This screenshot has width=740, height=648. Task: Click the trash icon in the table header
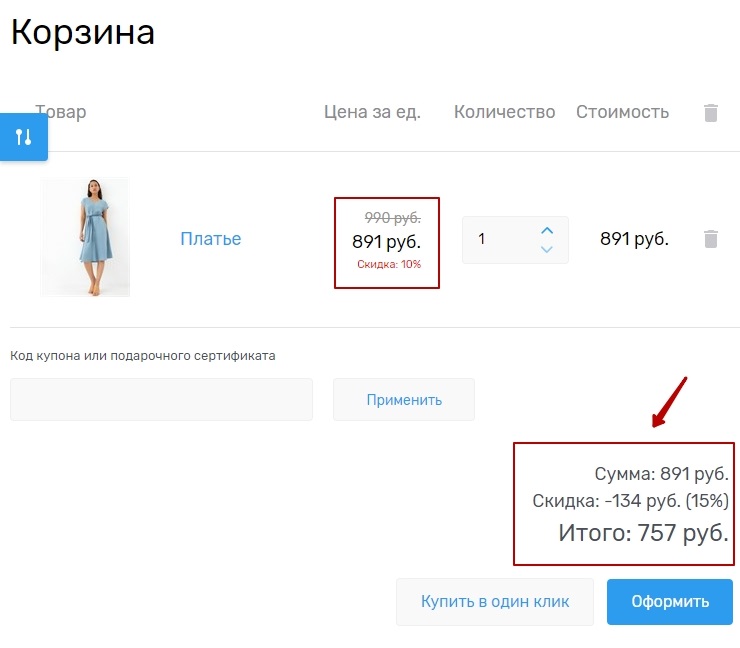(x=711, y=113)
